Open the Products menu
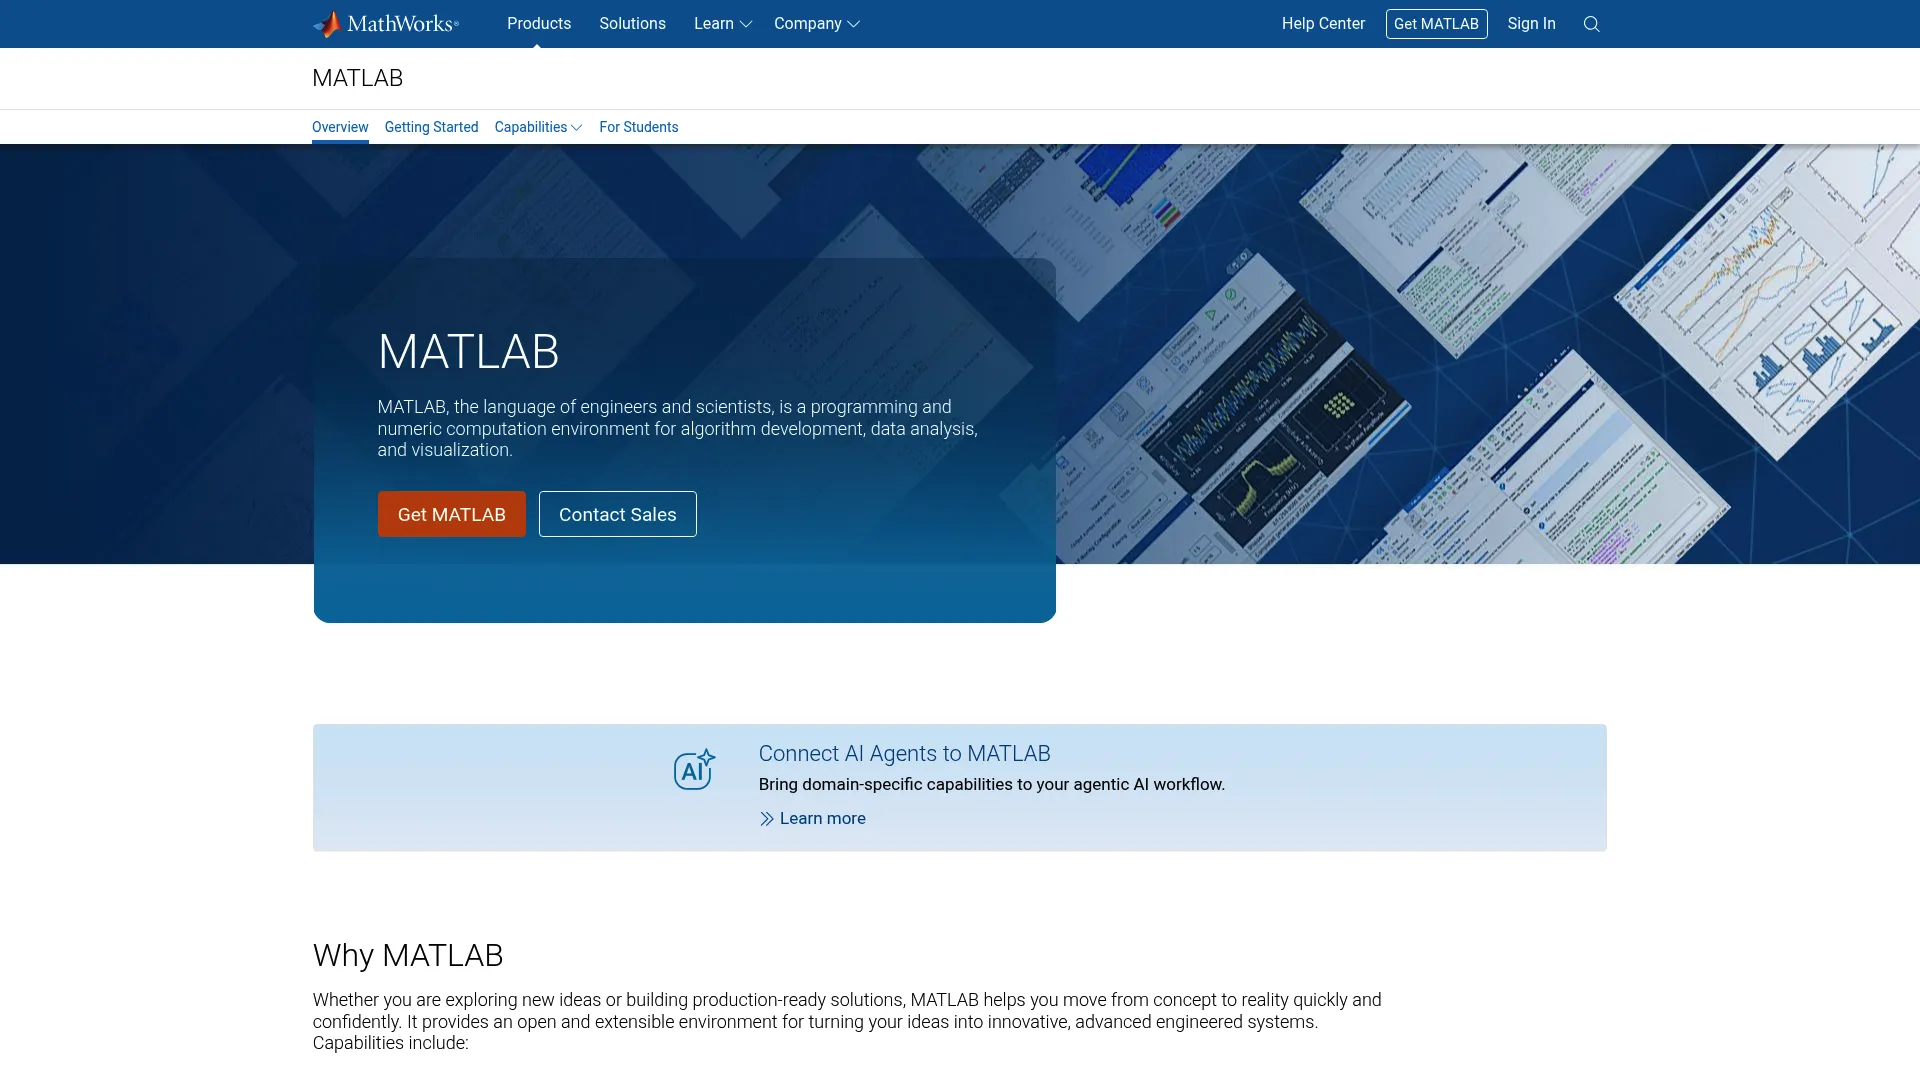 [x=539, y=24]
